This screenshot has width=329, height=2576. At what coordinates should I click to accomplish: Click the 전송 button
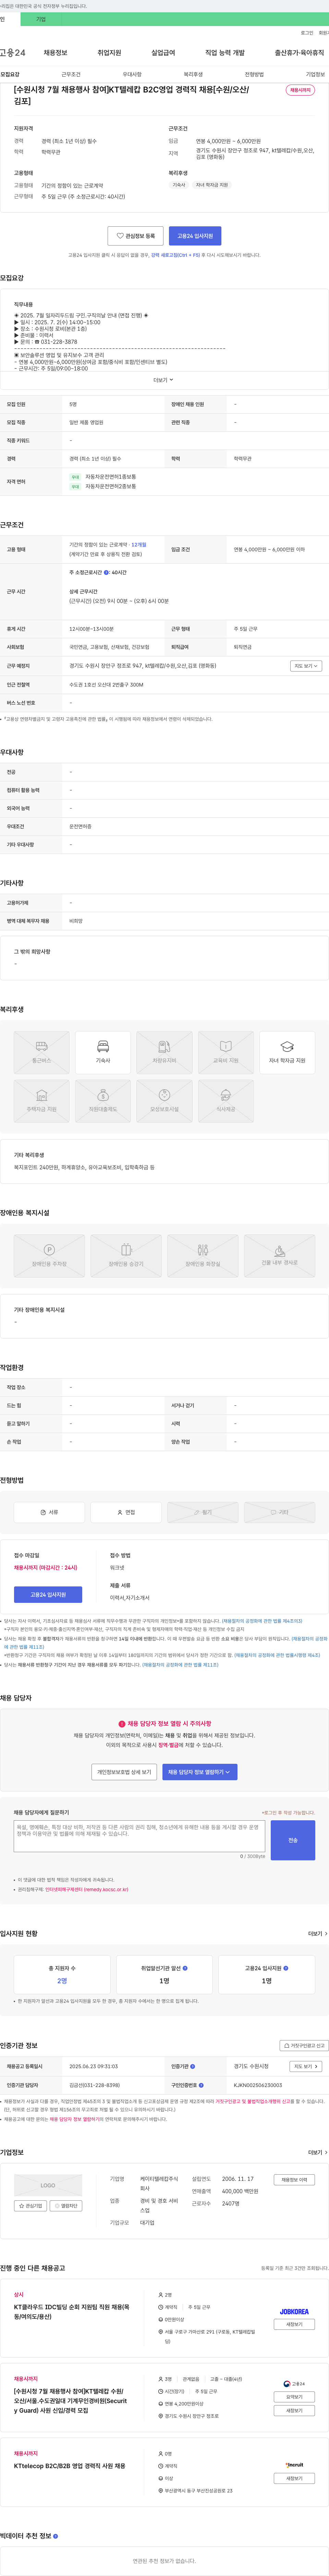pyautogui.click(x=293, y=1840)
